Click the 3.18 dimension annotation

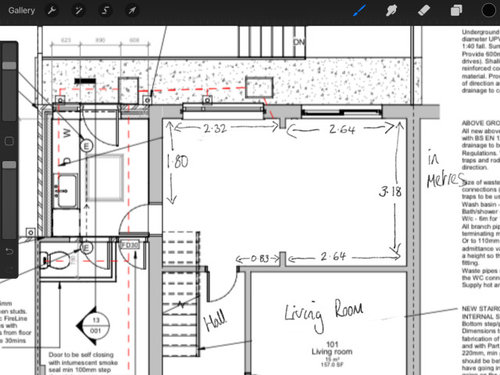tap(390, 191)
